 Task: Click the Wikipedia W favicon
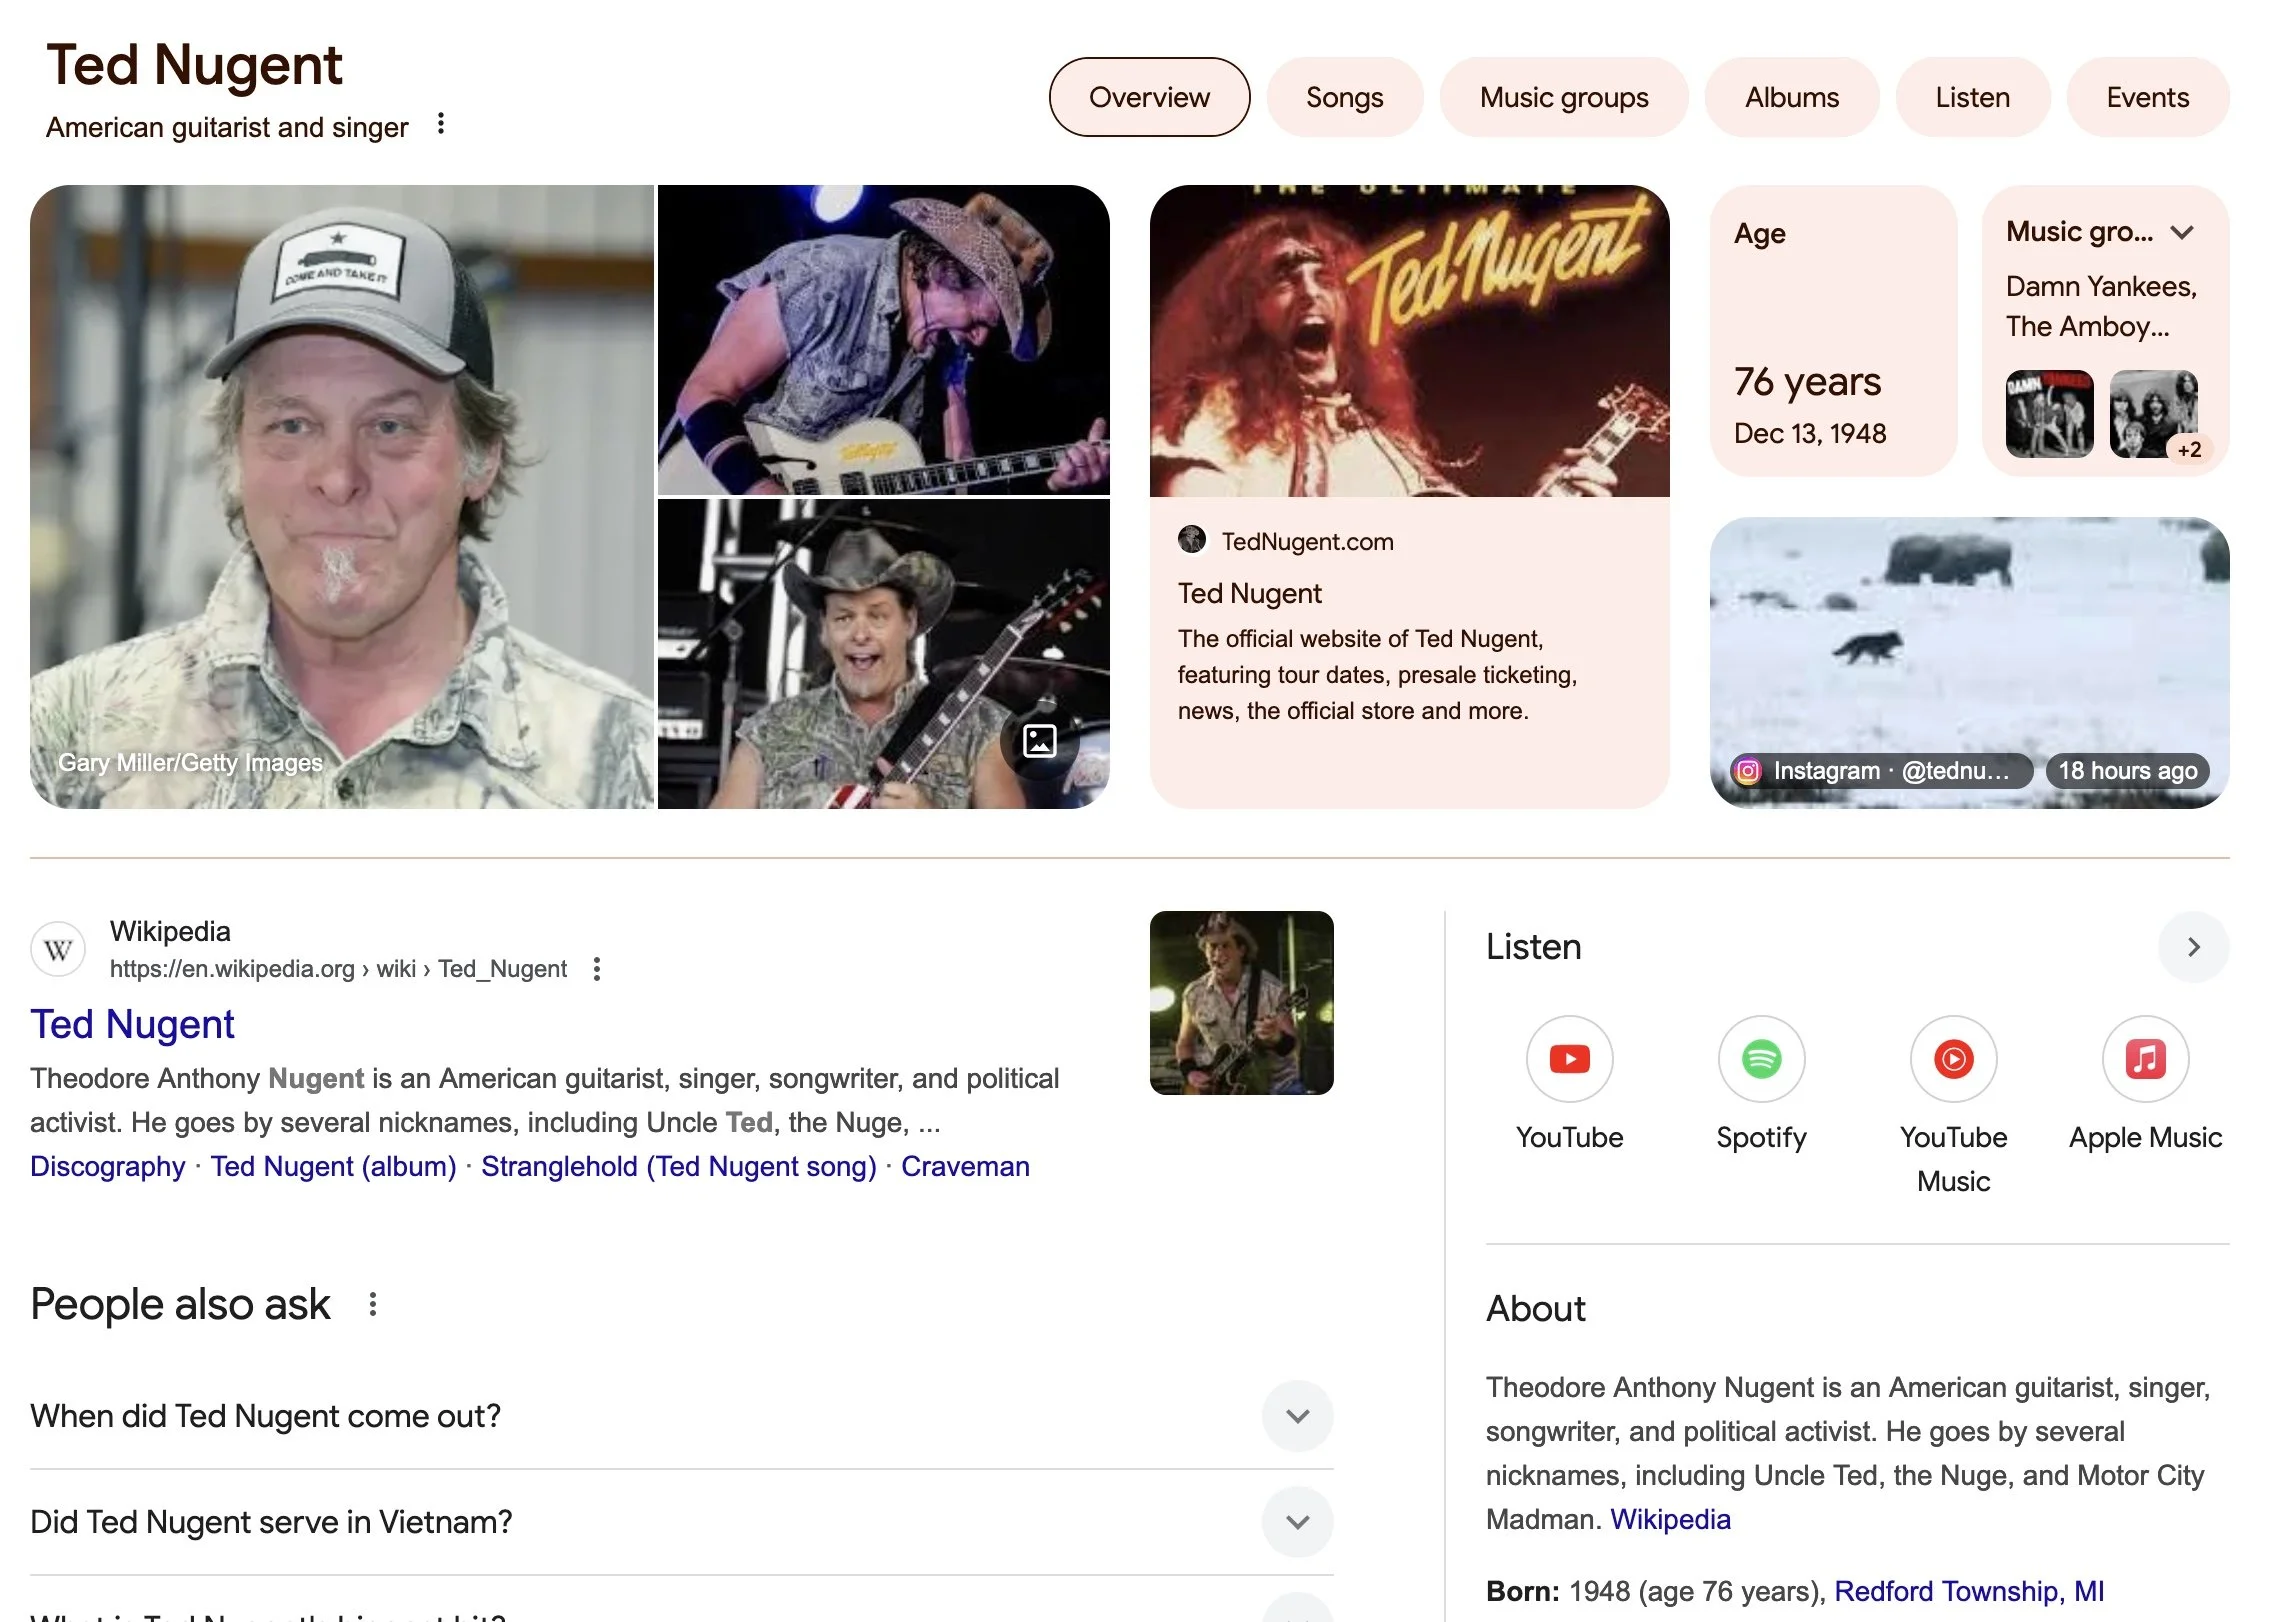click(58, 949)
